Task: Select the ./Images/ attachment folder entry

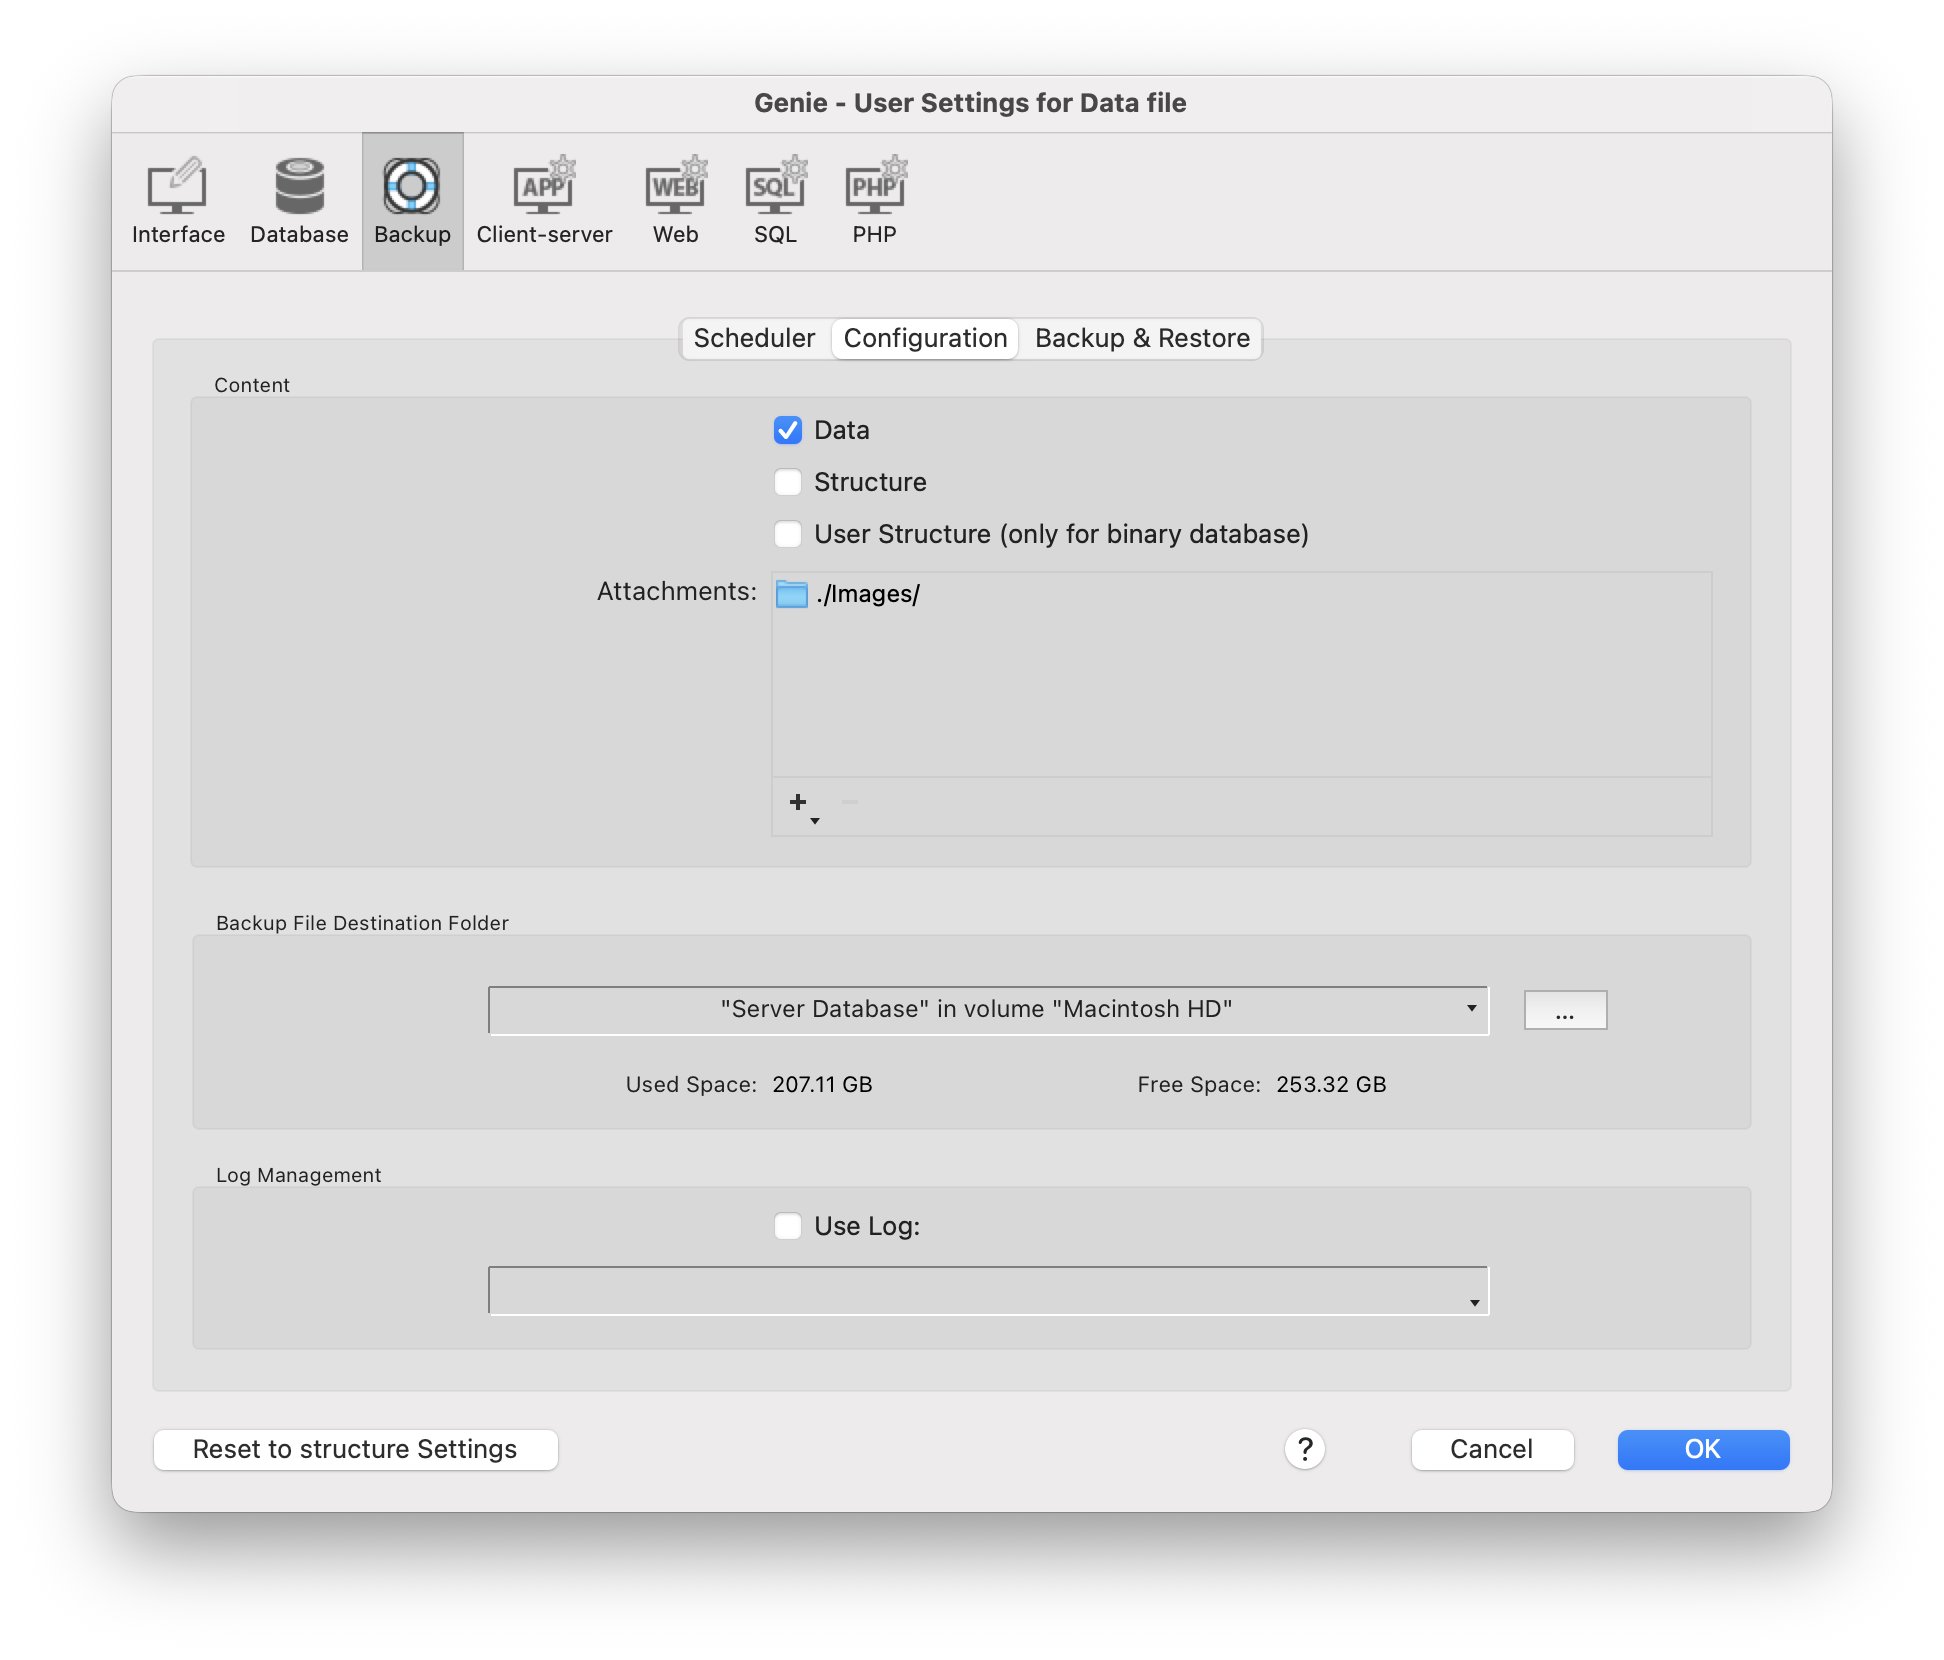Action: click(867, 594)
